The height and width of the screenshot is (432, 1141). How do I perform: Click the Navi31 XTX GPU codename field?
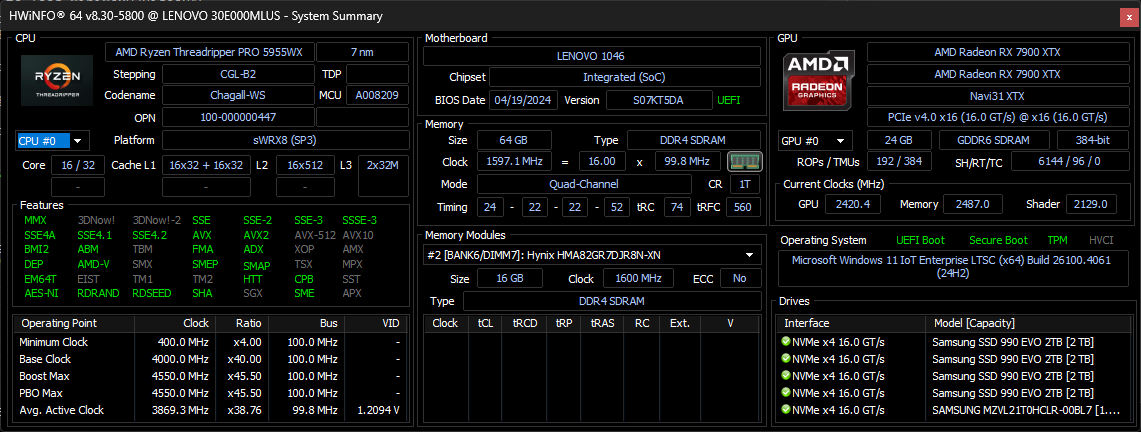[x=998, y=96]
